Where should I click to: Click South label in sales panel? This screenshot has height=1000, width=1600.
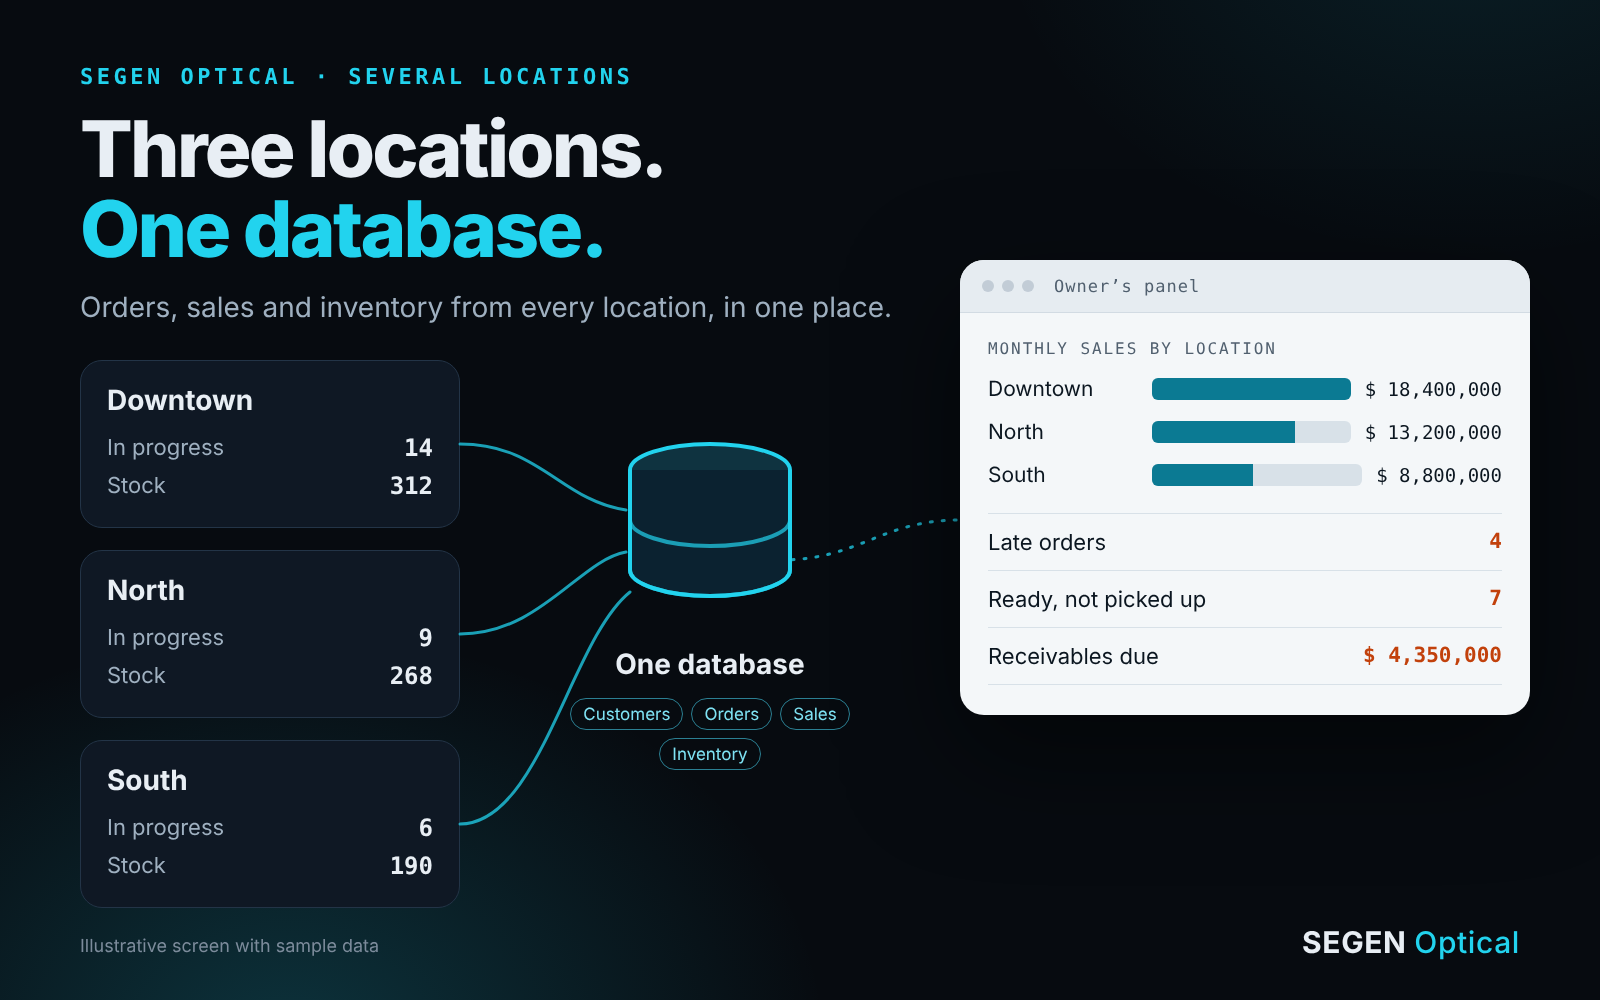click(x=1016, y=475)
